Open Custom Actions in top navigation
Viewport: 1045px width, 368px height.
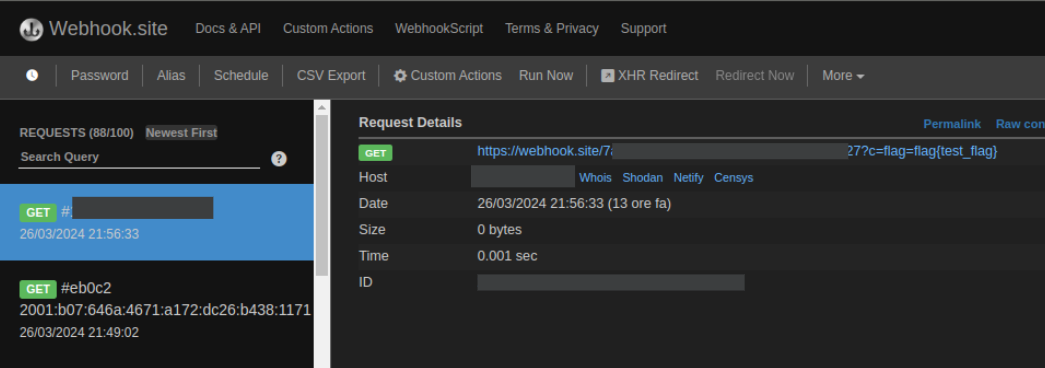pos(328,29)
